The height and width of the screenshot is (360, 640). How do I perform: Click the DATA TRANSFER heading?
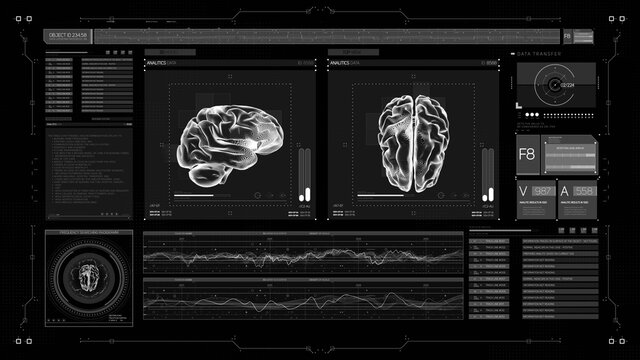[x=539, y=54]
